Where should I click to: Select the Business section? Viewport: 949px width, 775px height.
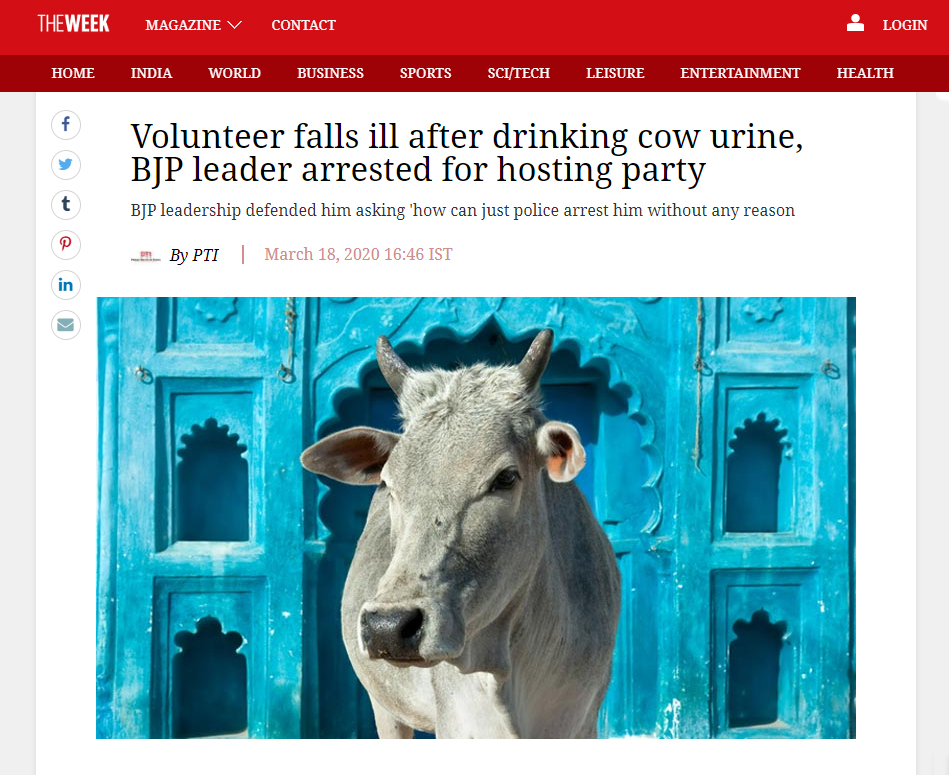(330, 73)
